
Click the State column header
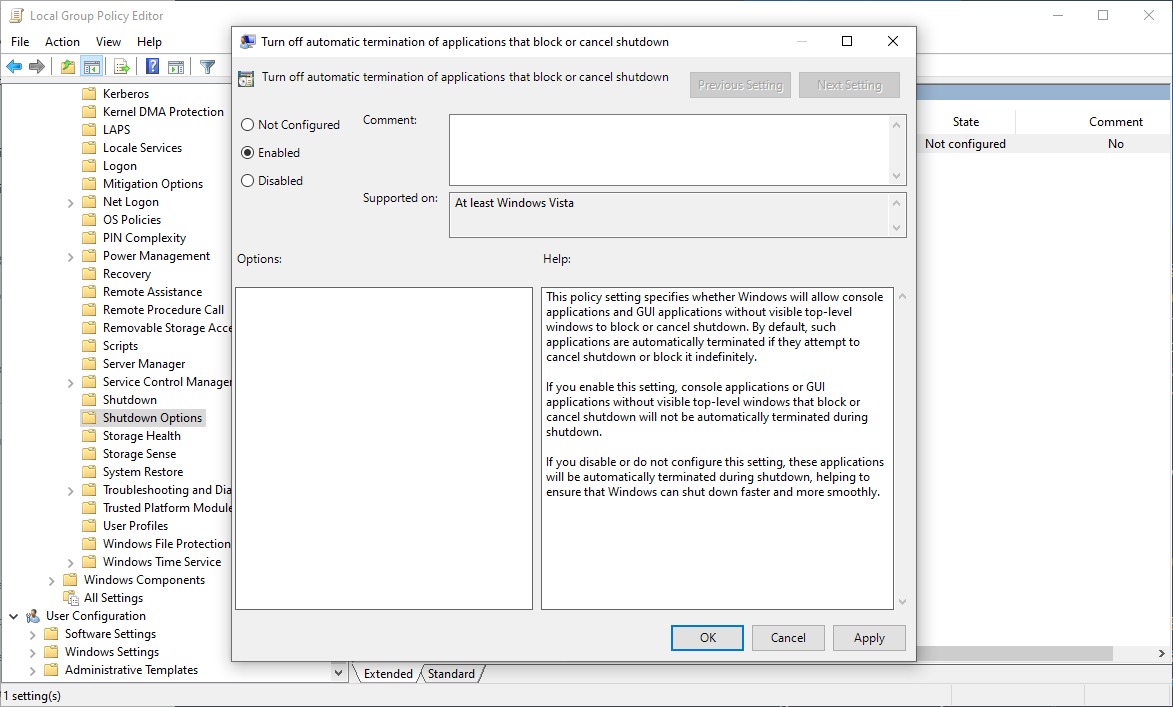[966, 122]
